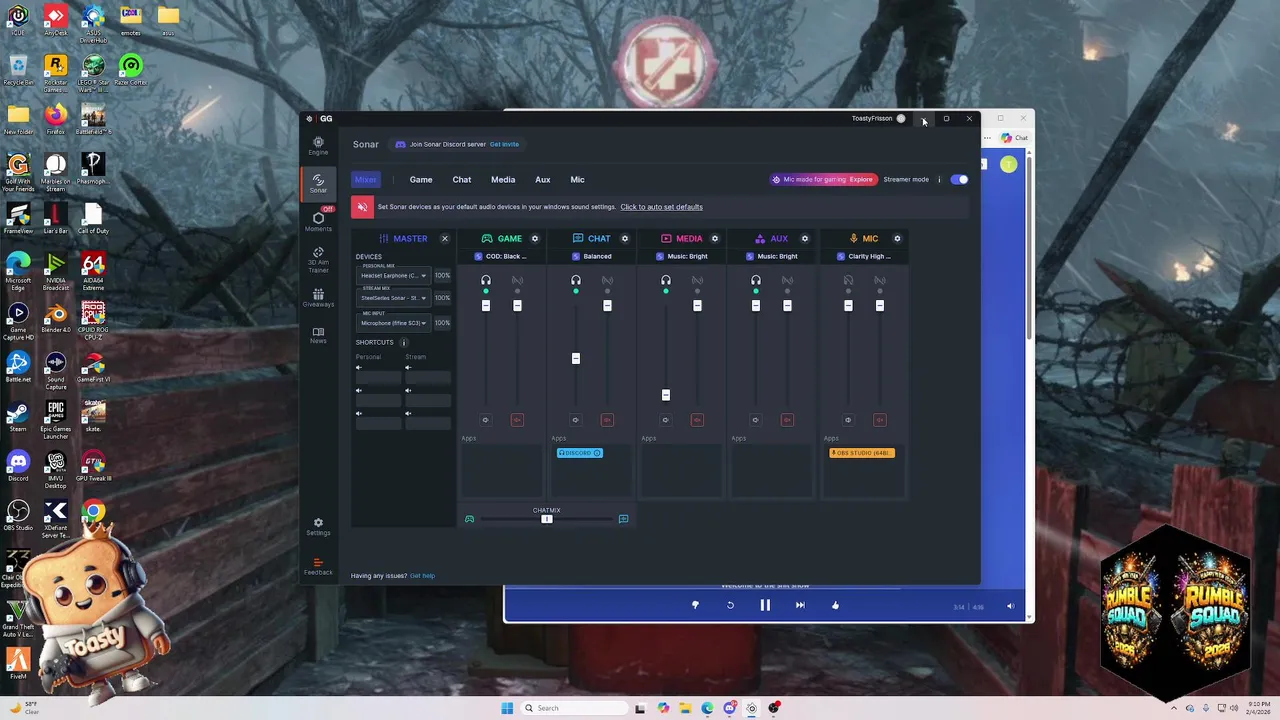1280x720 pixels.
Task: Toggle GAME stream broadcast output
Action: point(517,280)
